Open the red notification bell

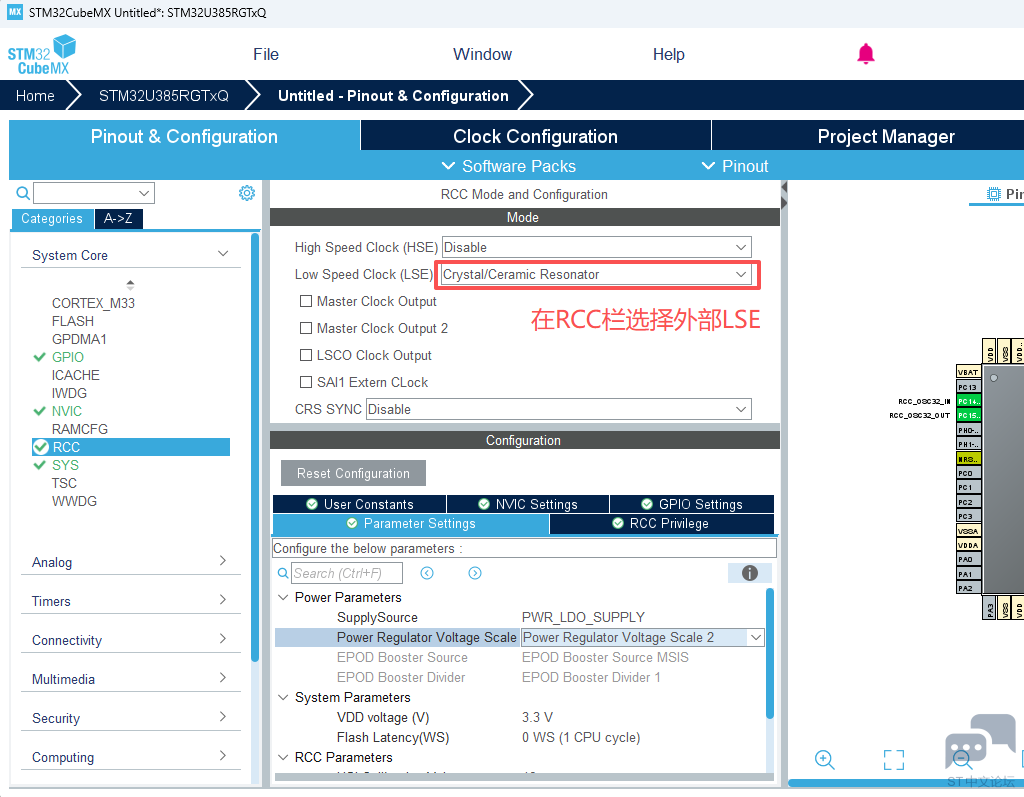[x=865, y=54]
